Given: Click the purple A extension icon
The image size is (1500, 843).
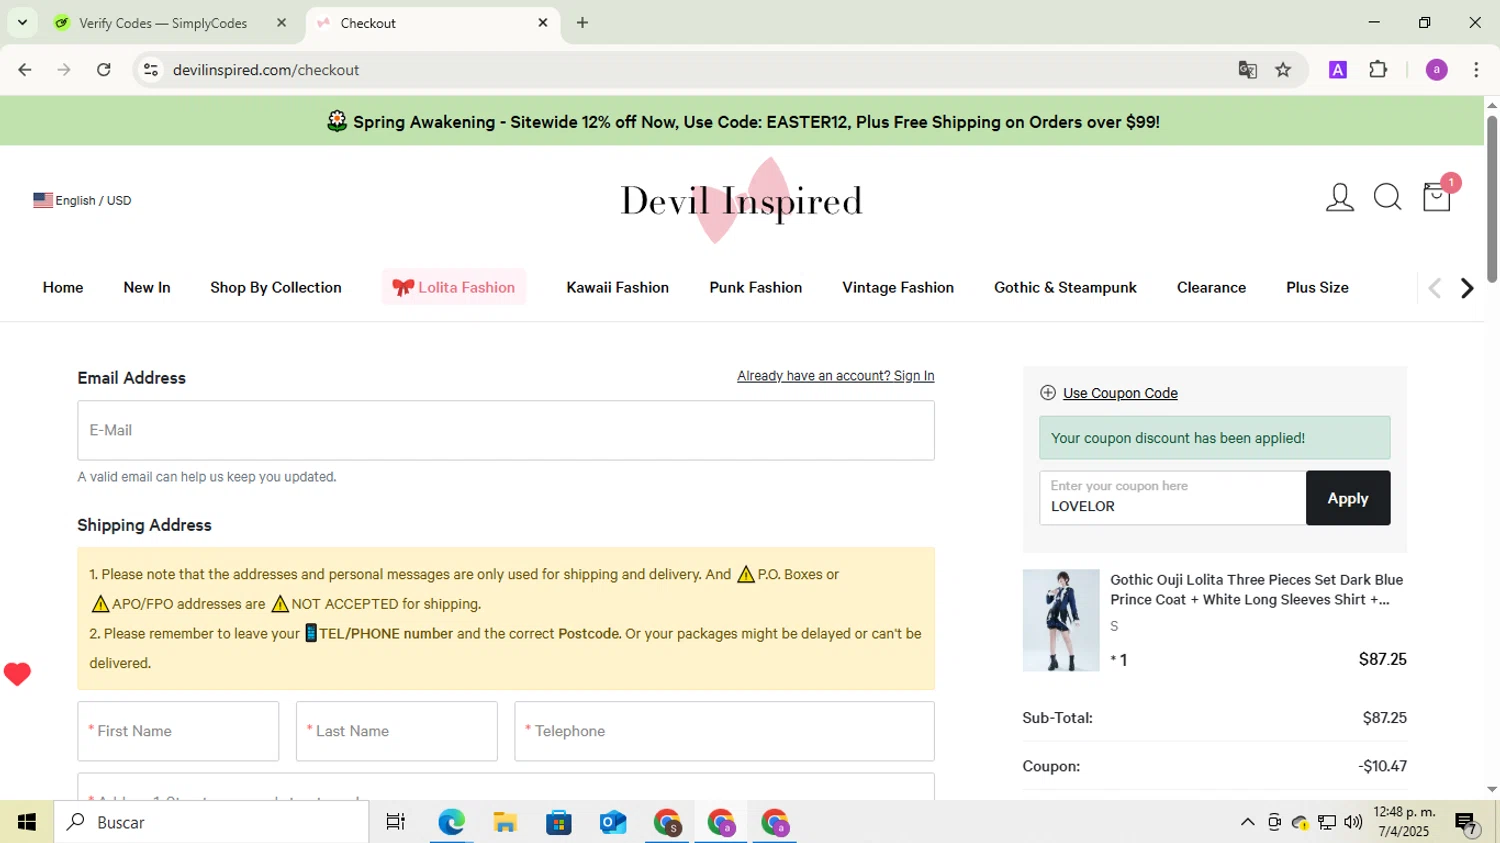Looking at the screenshot, I should [1338, 70].
